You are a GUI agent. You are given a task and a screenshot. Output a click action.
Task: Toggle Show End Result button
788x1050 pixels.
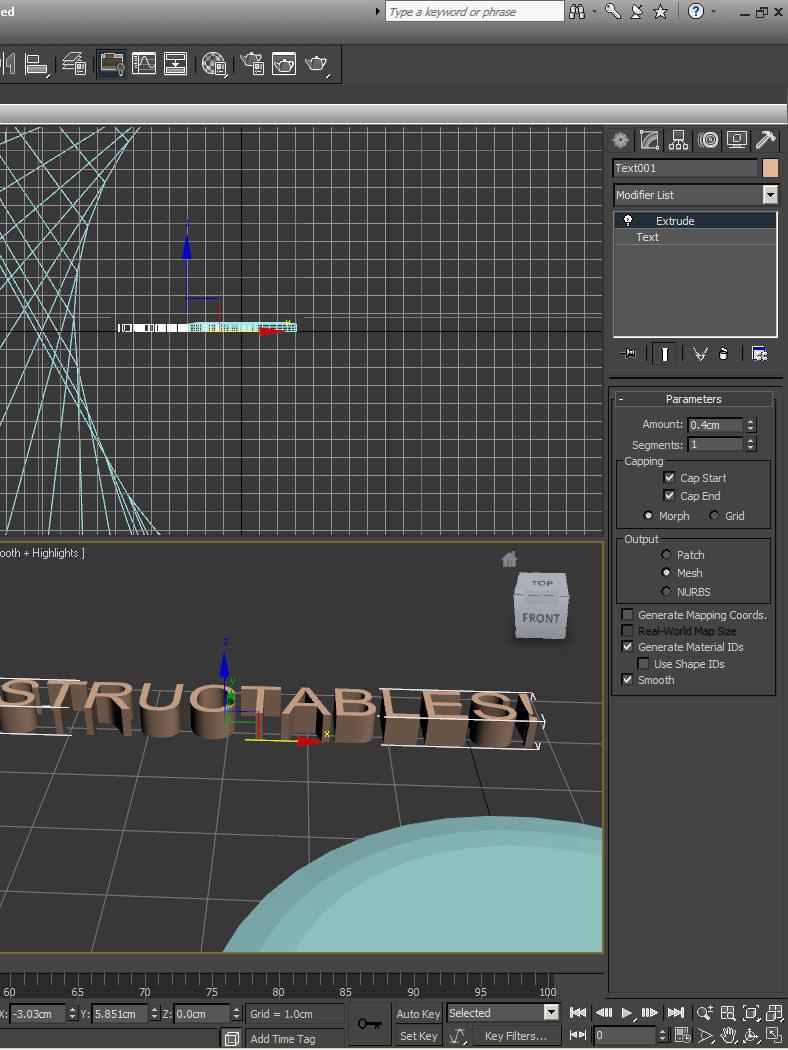coord(664,354)
